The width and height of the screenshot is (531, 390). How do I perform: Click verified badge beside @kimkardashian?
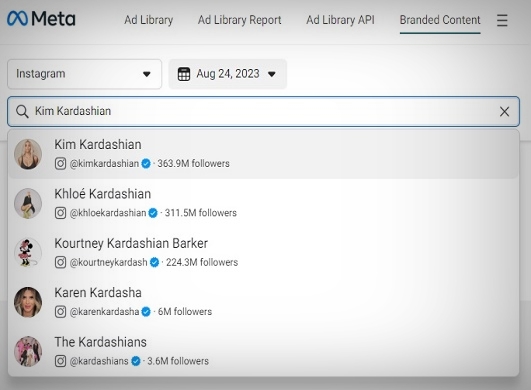146,164
